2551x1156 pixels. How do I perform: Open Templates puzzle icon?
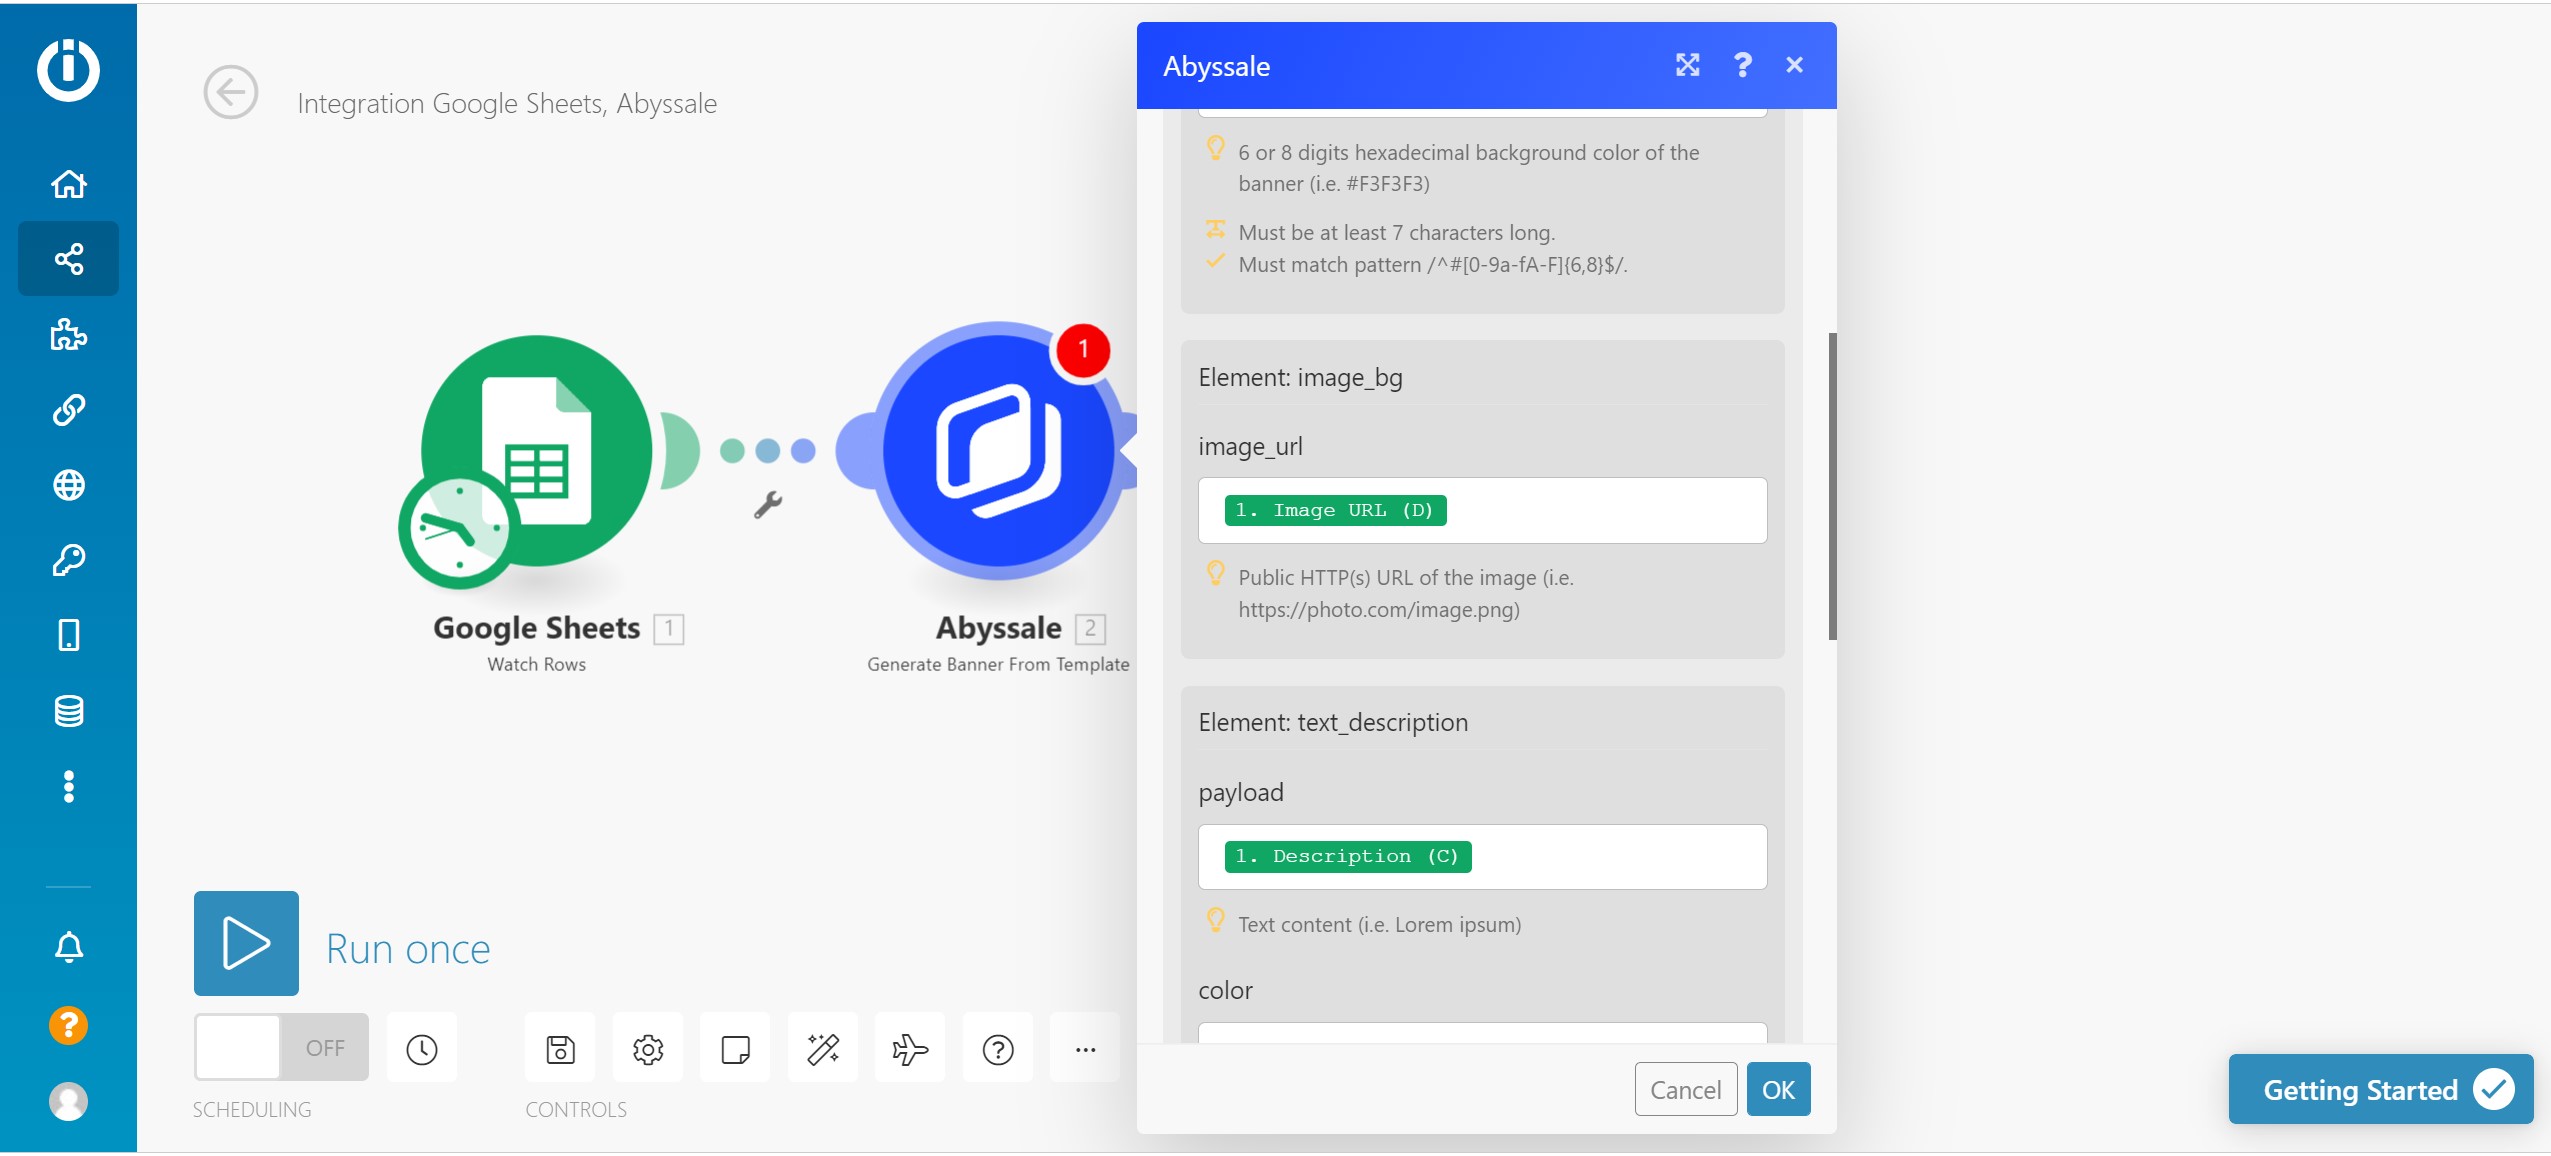tap(68, 334)
